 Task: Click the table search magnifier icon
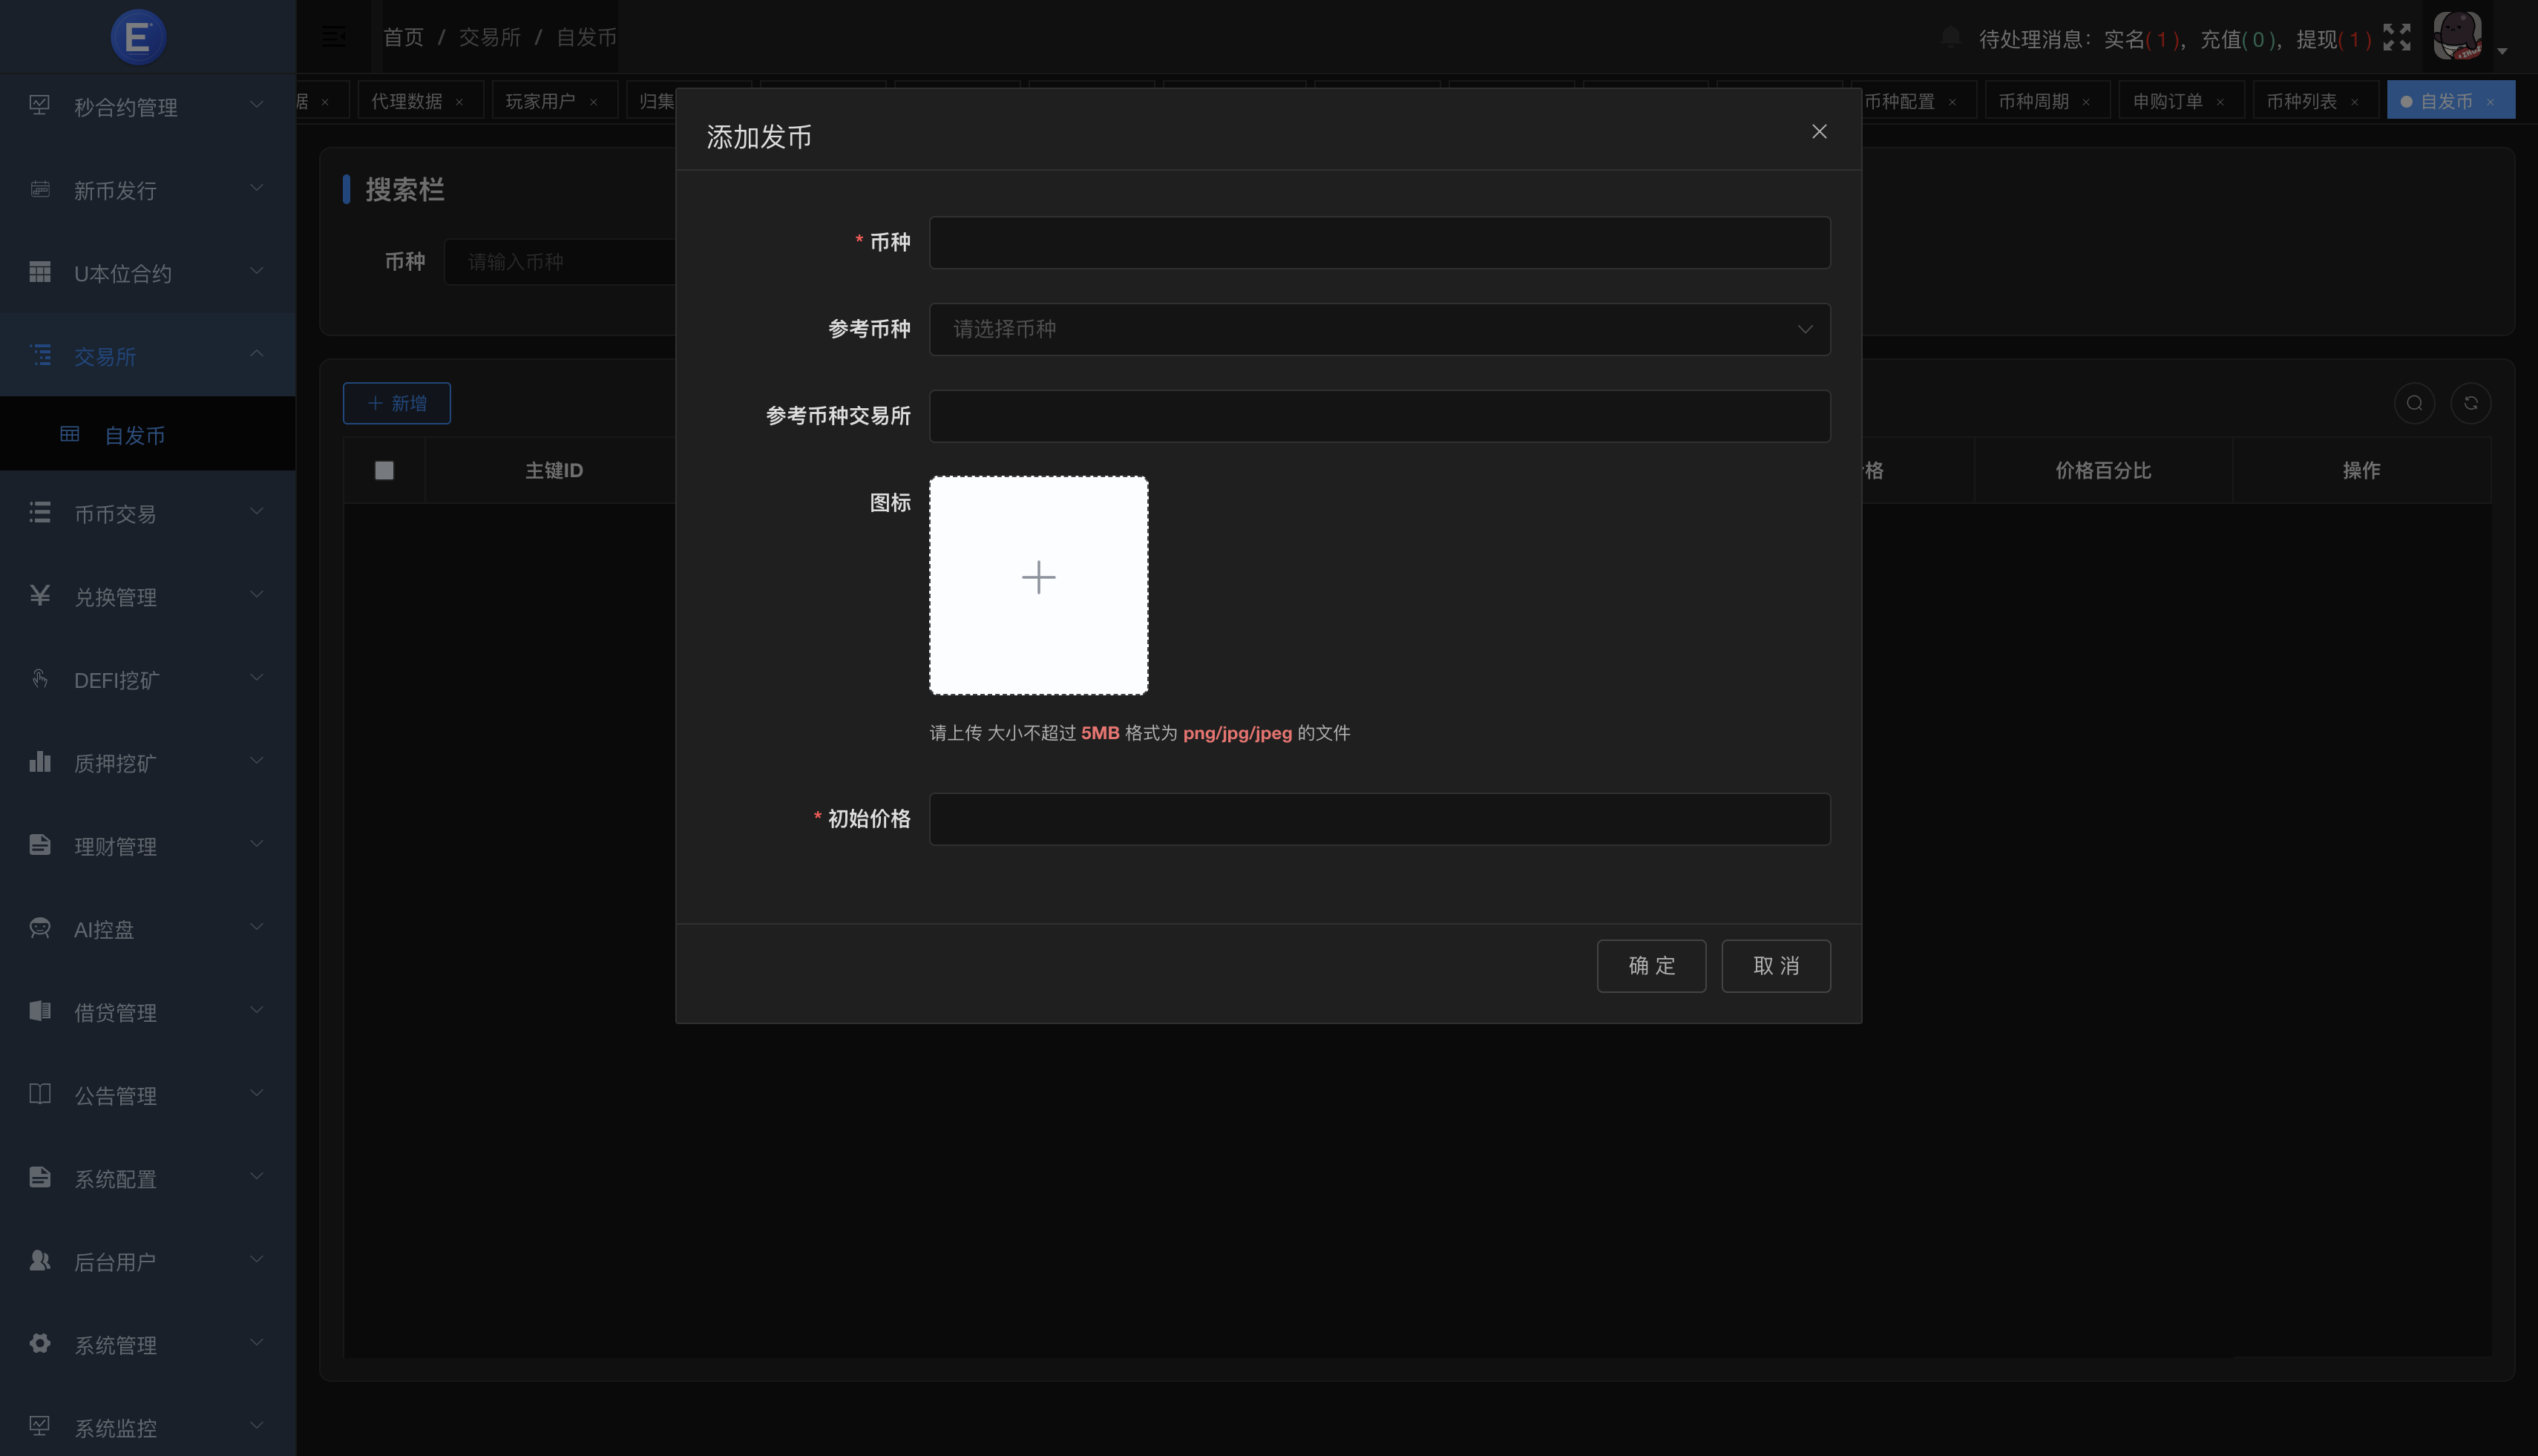[x=2415, y=403]
